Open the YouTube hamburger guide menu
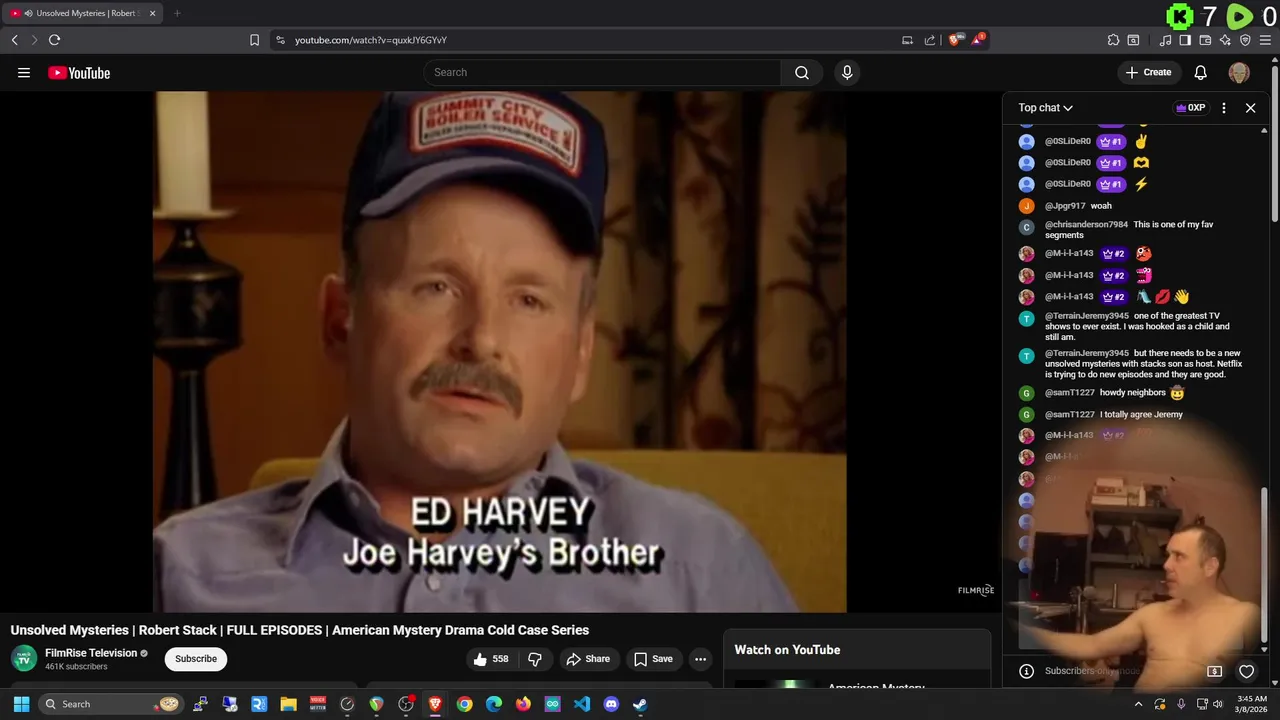 click(x=24, y=72)
